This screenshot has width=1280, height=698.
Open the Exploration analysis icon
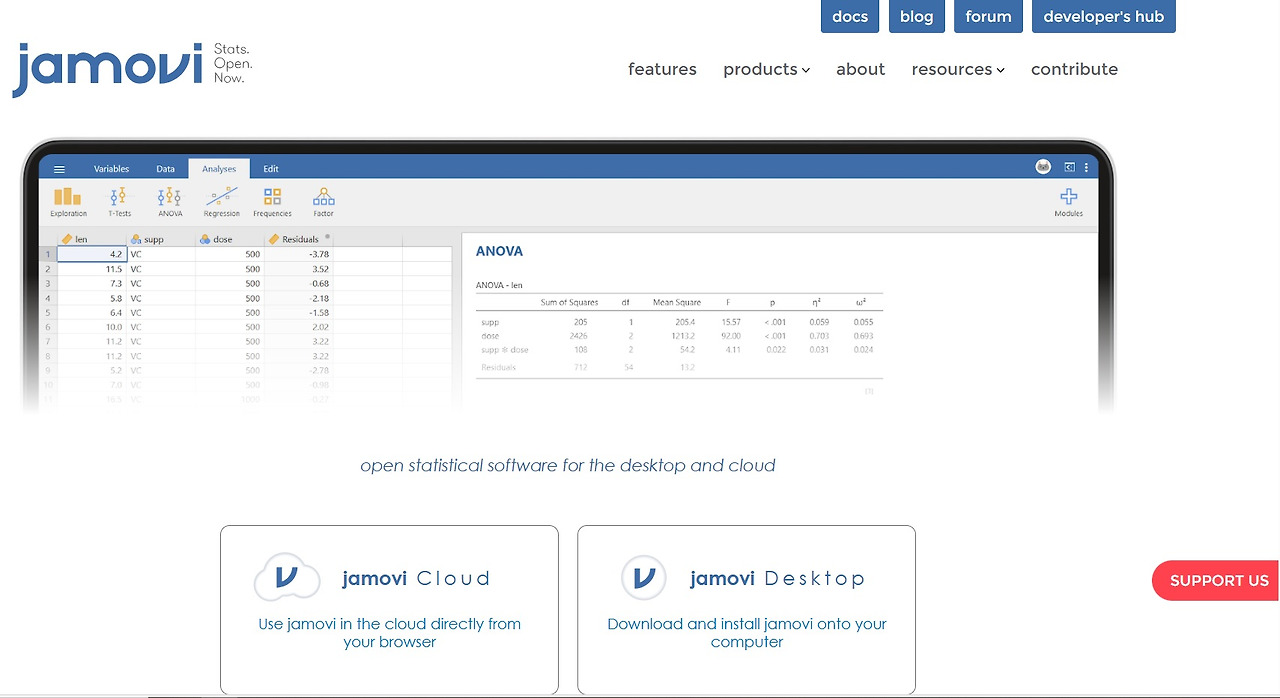tap(68, 202)
